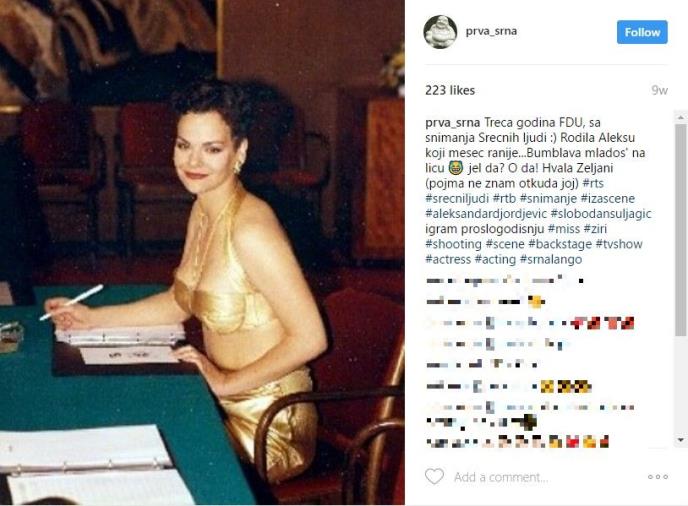Image resolution: width=688 pixels, height=506 pixels.
Task: Open the #tvshow hashtag
Action: (x=619, y=244)
